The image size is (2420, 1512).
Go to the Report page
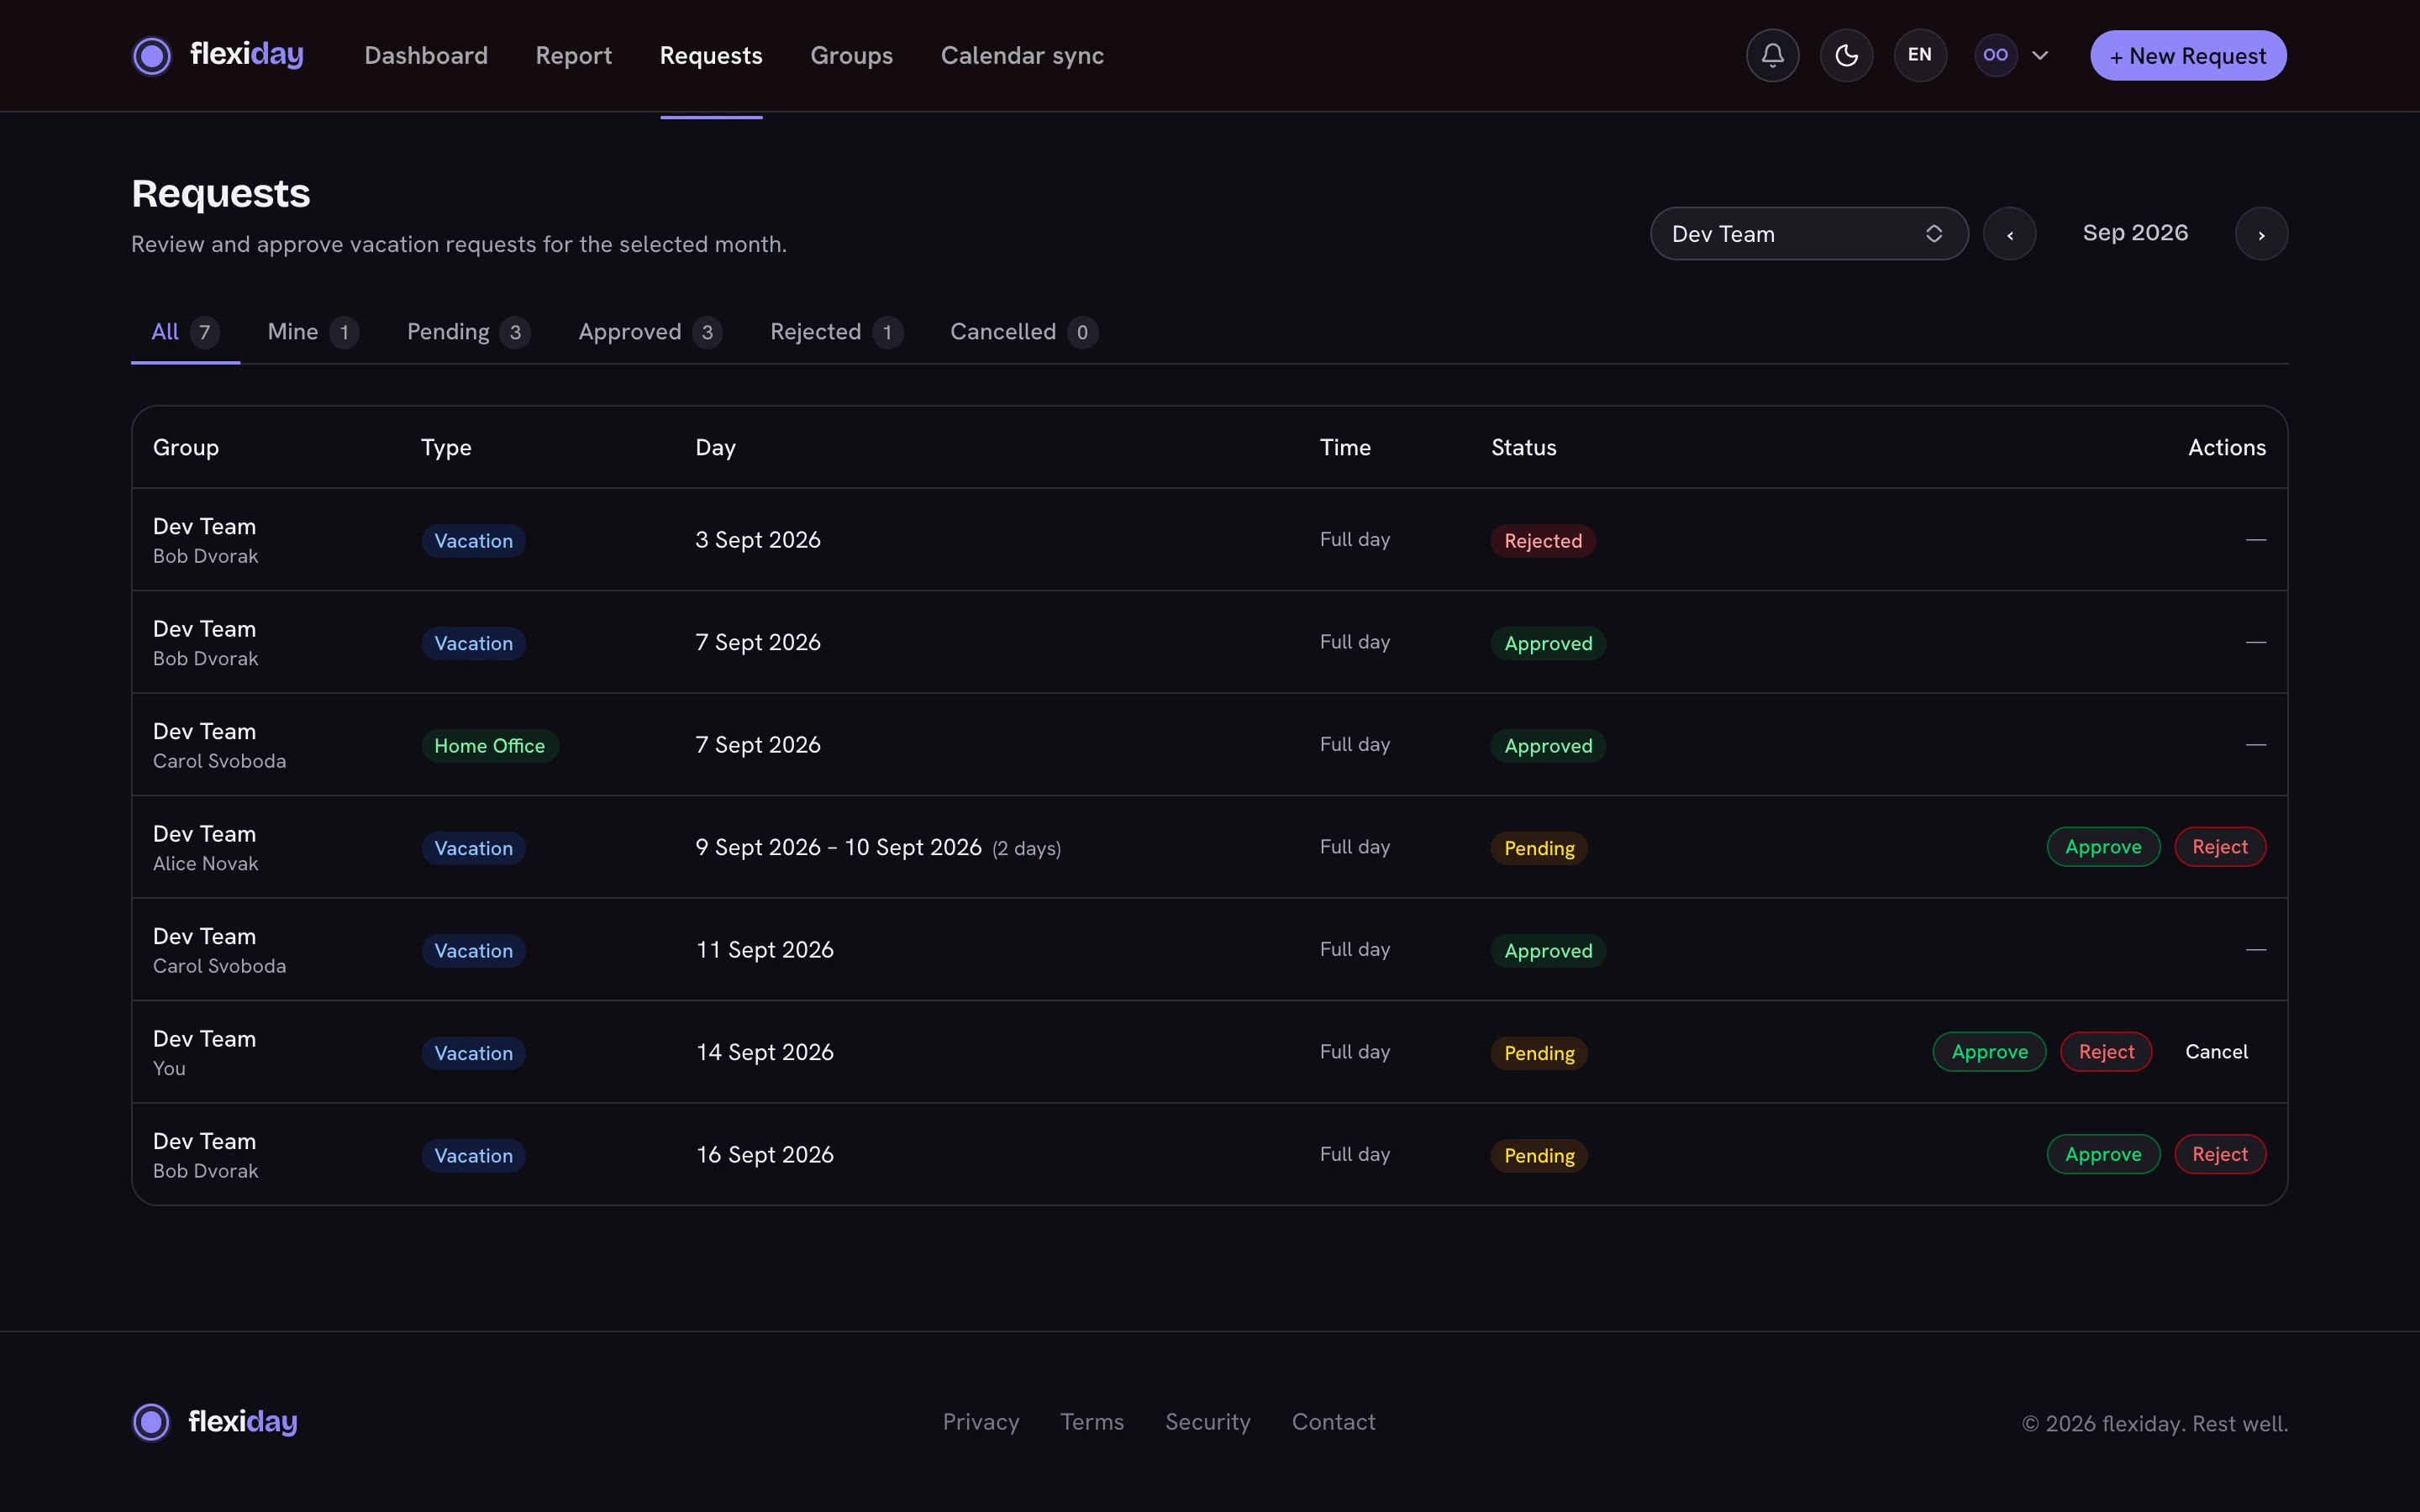(x=573, y=55)
